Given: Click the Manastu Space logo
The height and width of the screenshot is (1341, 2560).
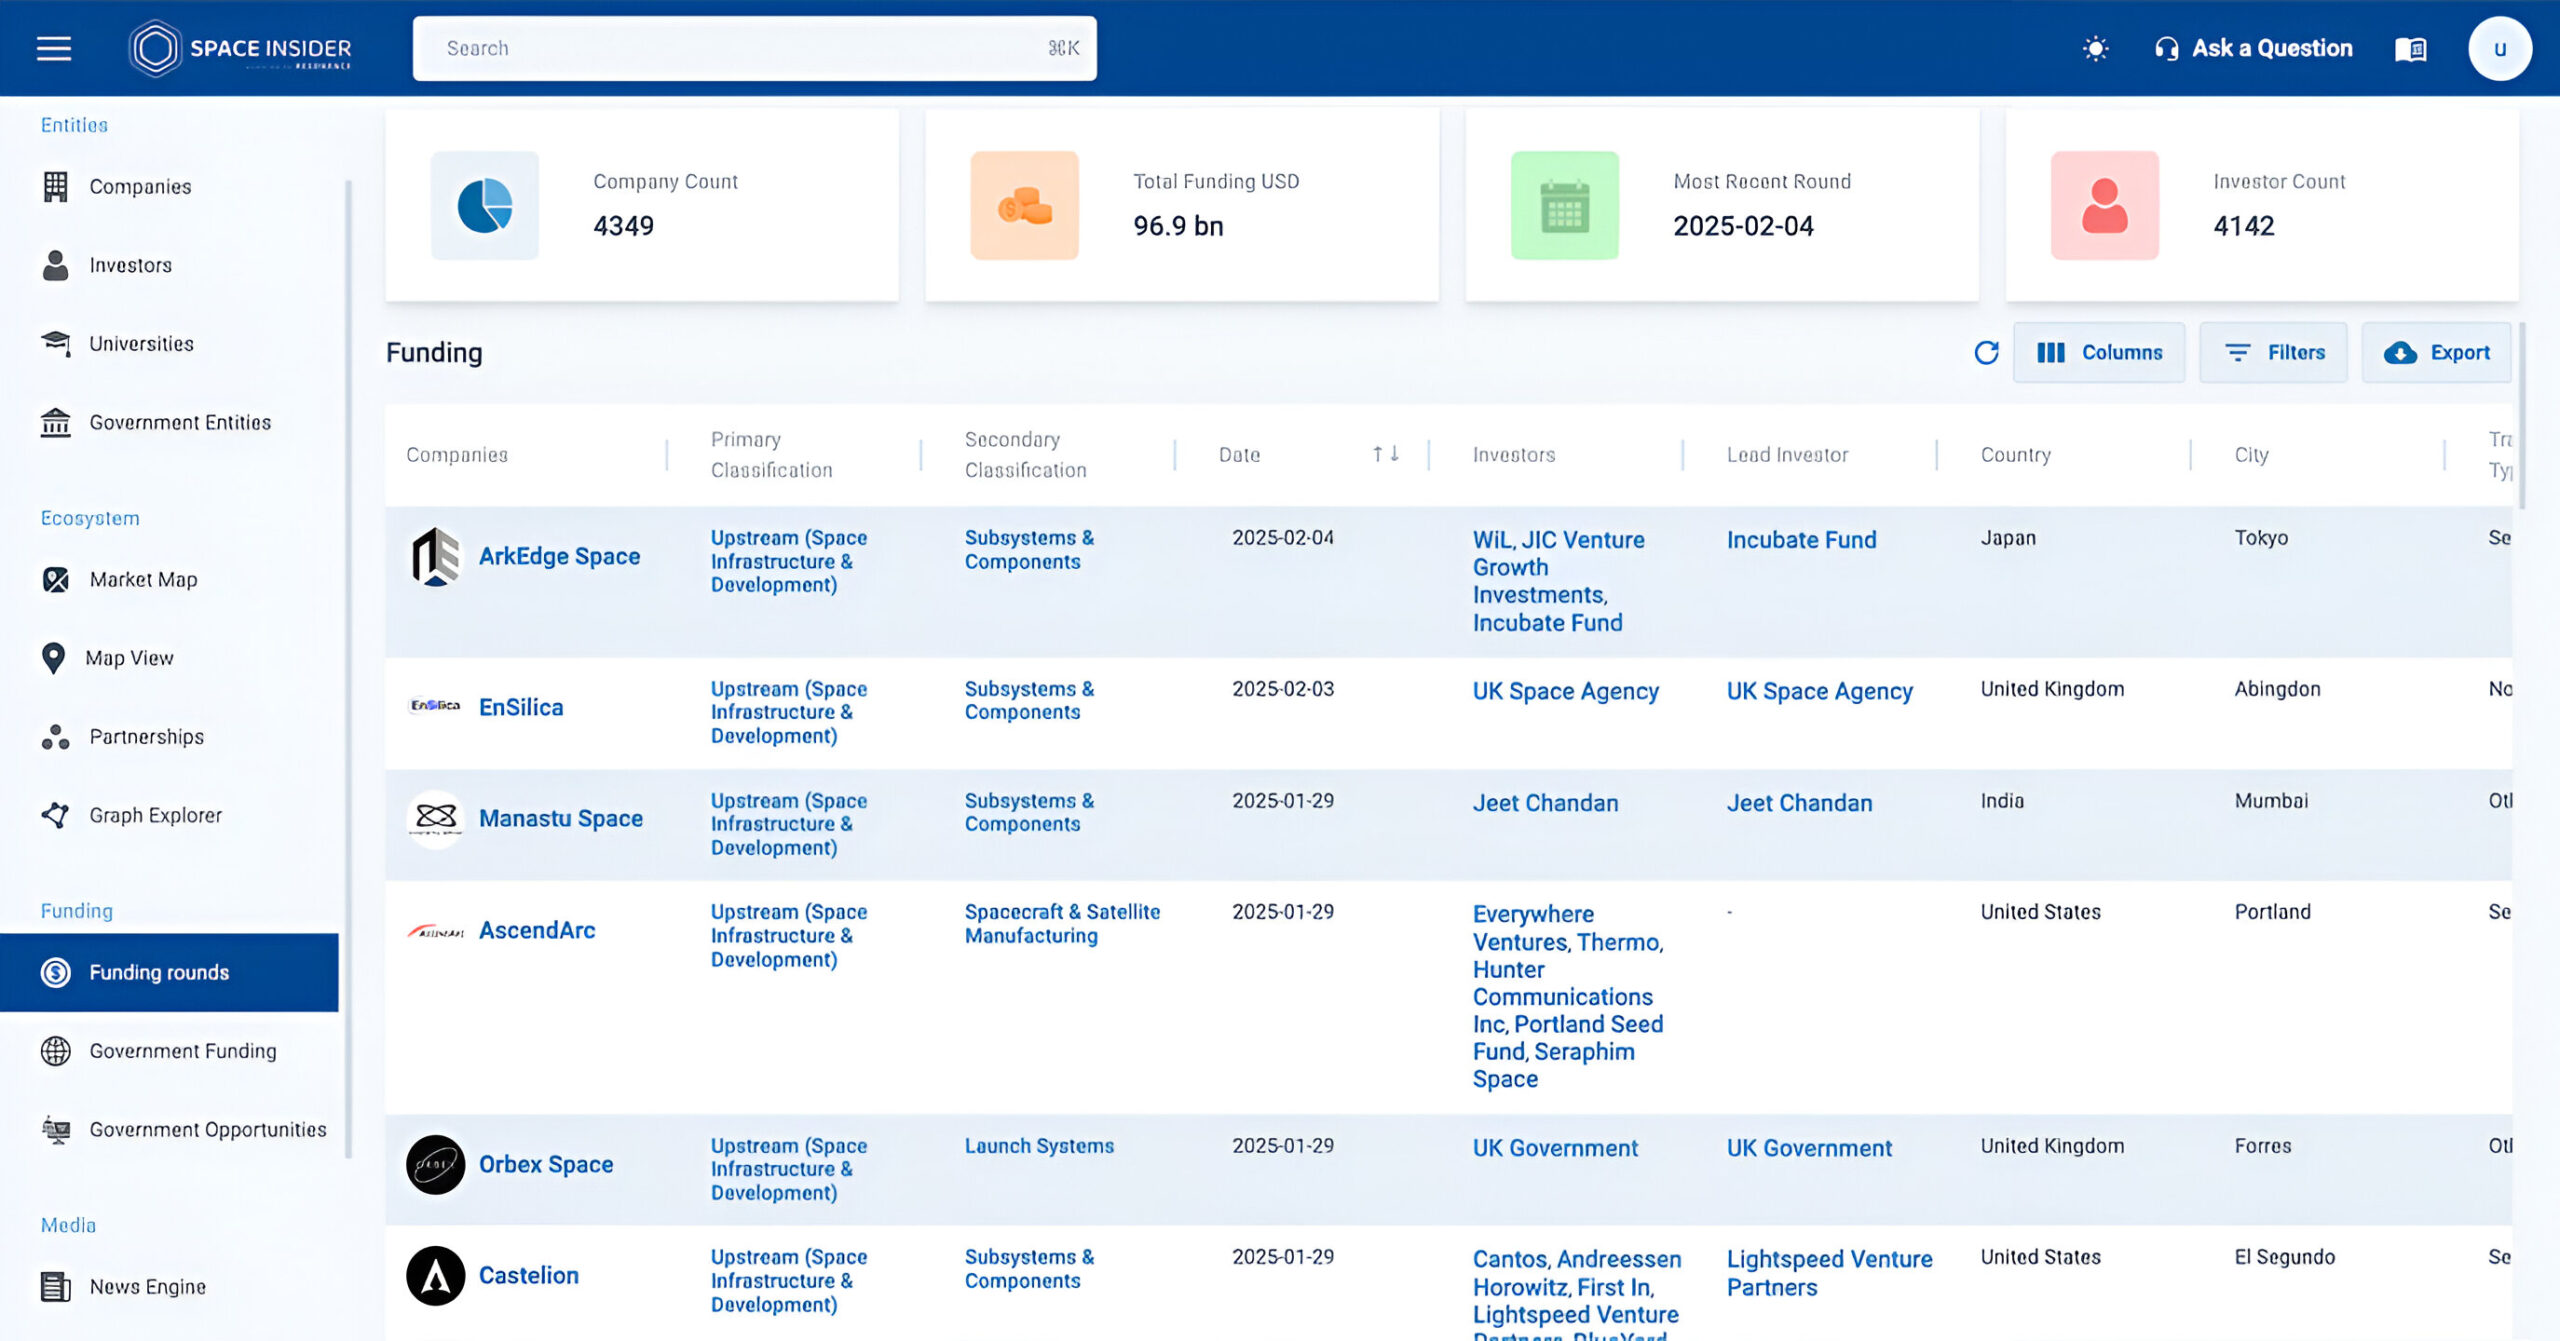Looking at the screenshot, I should coord(435,819).
